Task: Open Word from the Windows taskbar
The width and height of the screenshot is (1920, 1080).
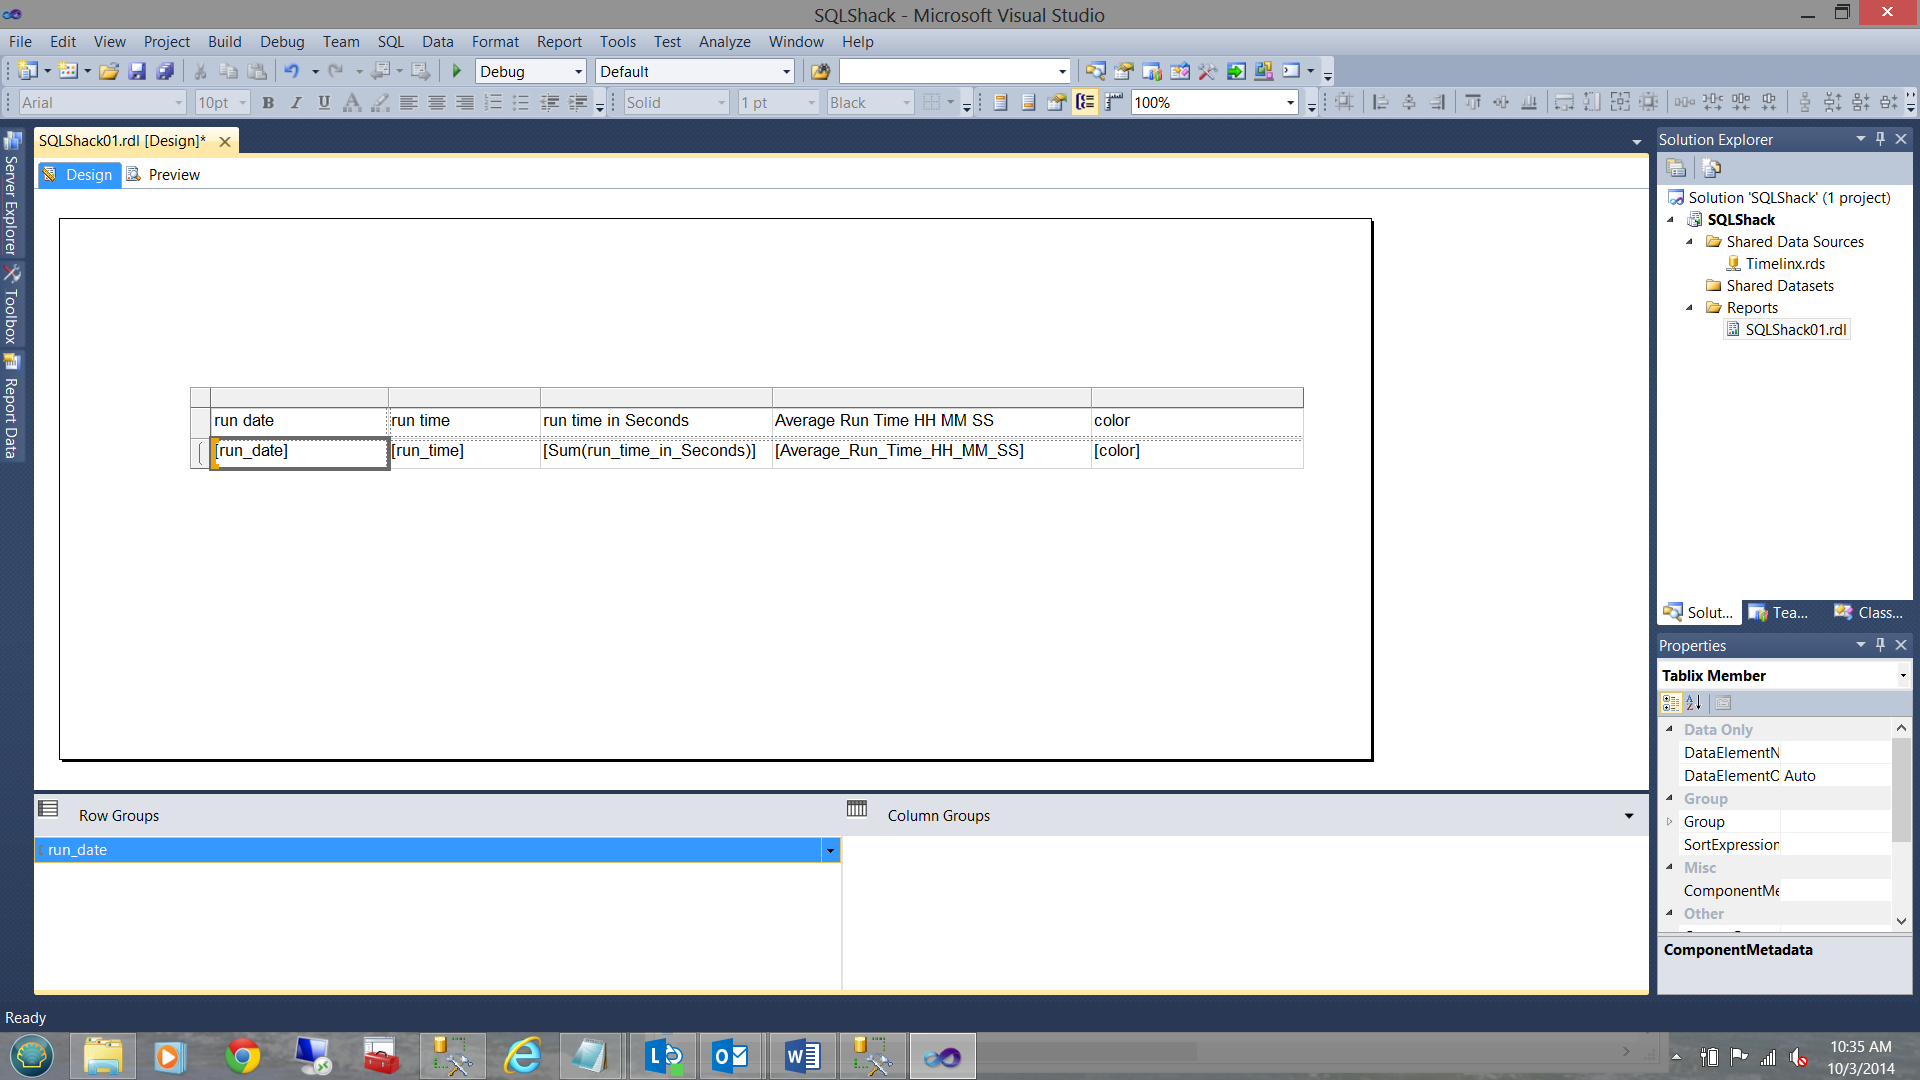Action: coord(802,1056)
